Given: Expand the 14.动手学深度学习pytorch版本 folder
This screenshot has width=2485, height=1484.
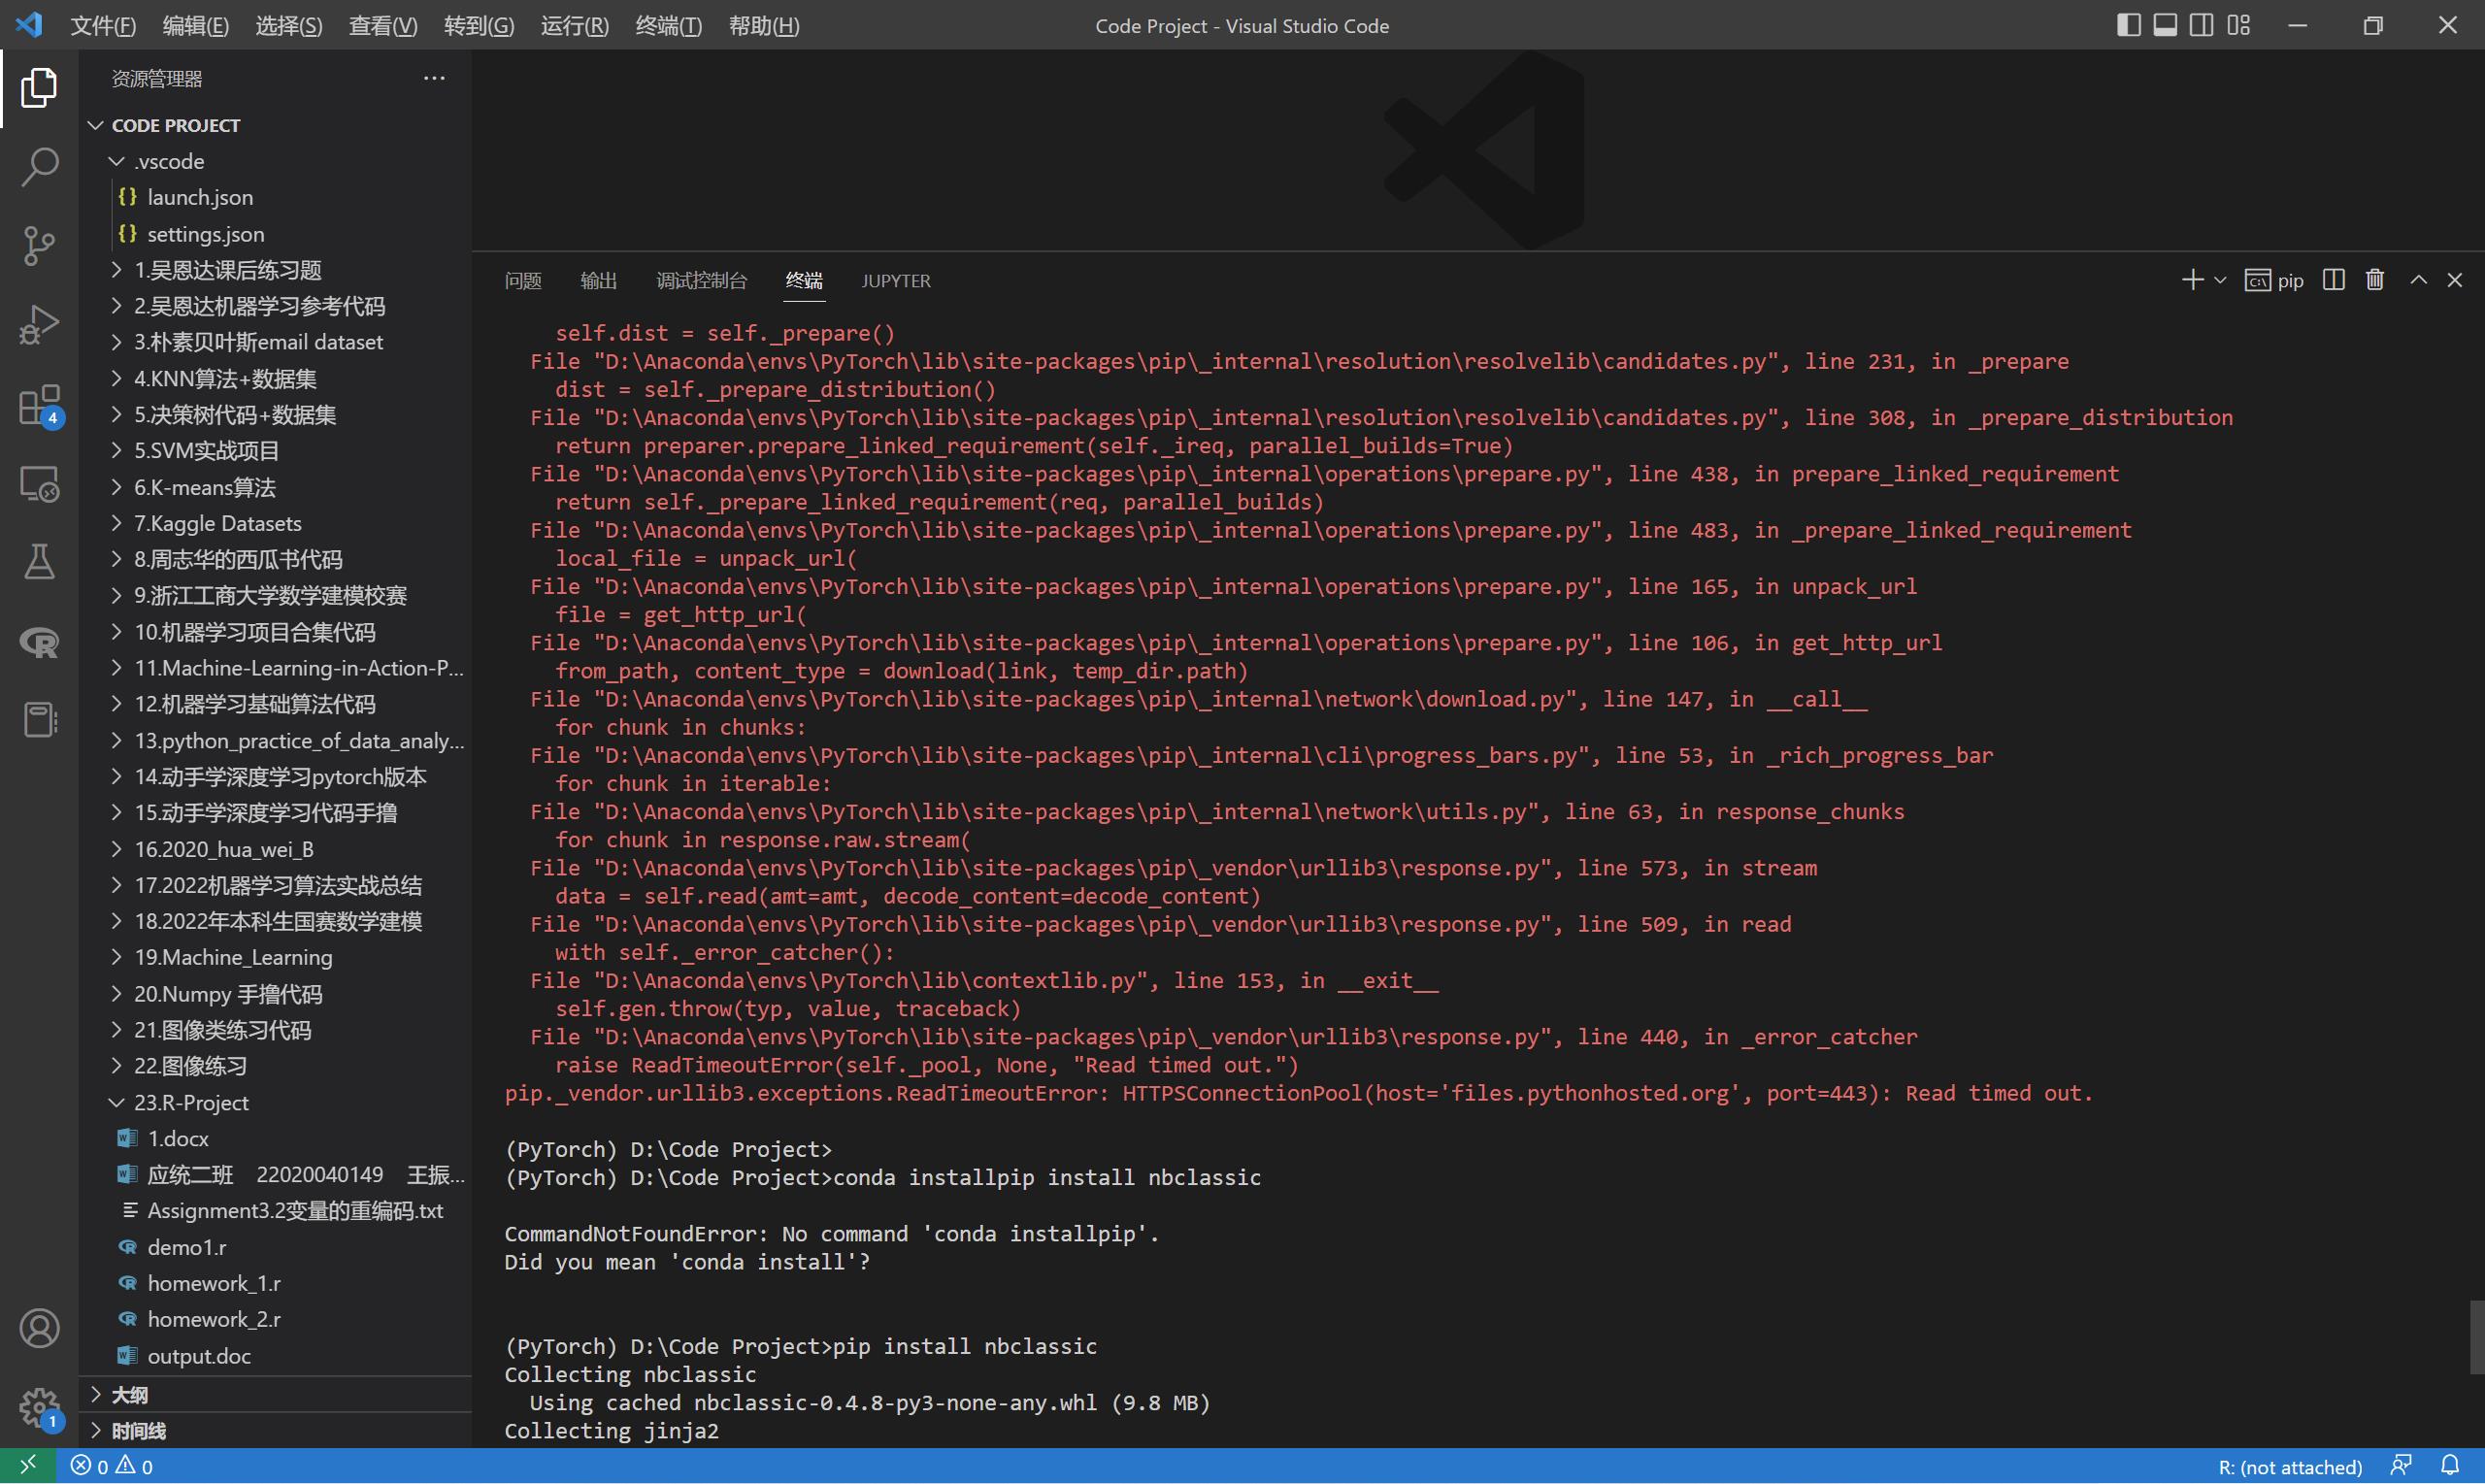Looking at the screenshot, I should [275, 777].
